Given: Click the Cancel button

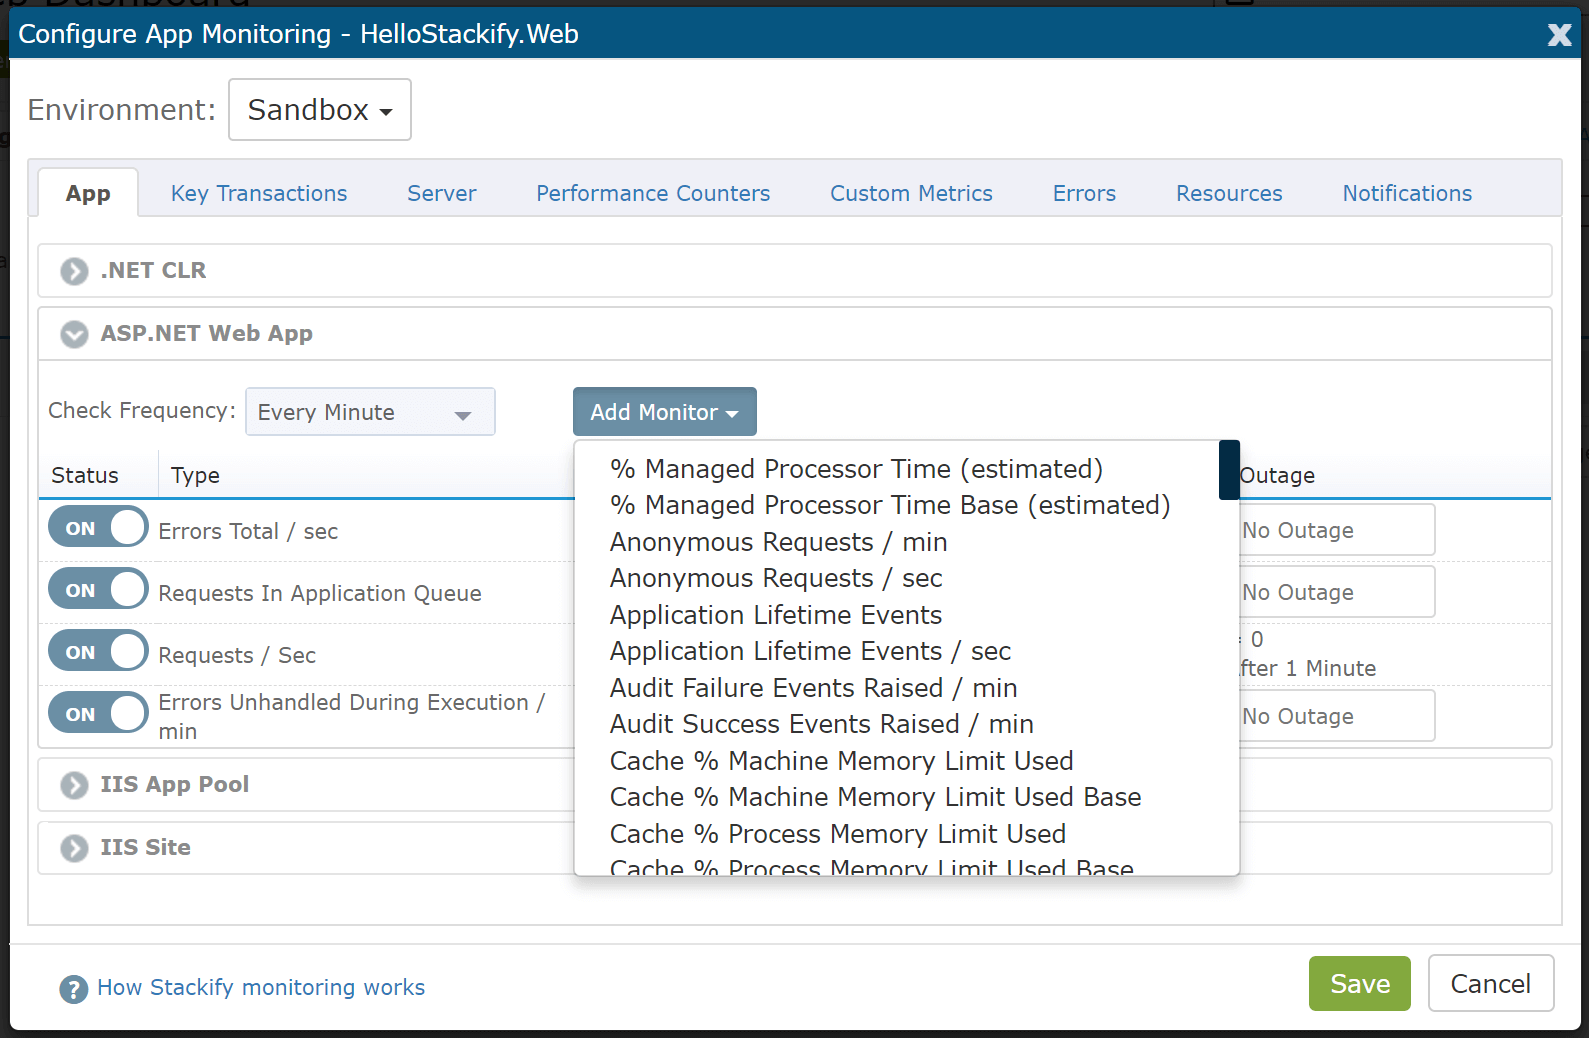Looking at the screenshot, I should click(1491, 984).
